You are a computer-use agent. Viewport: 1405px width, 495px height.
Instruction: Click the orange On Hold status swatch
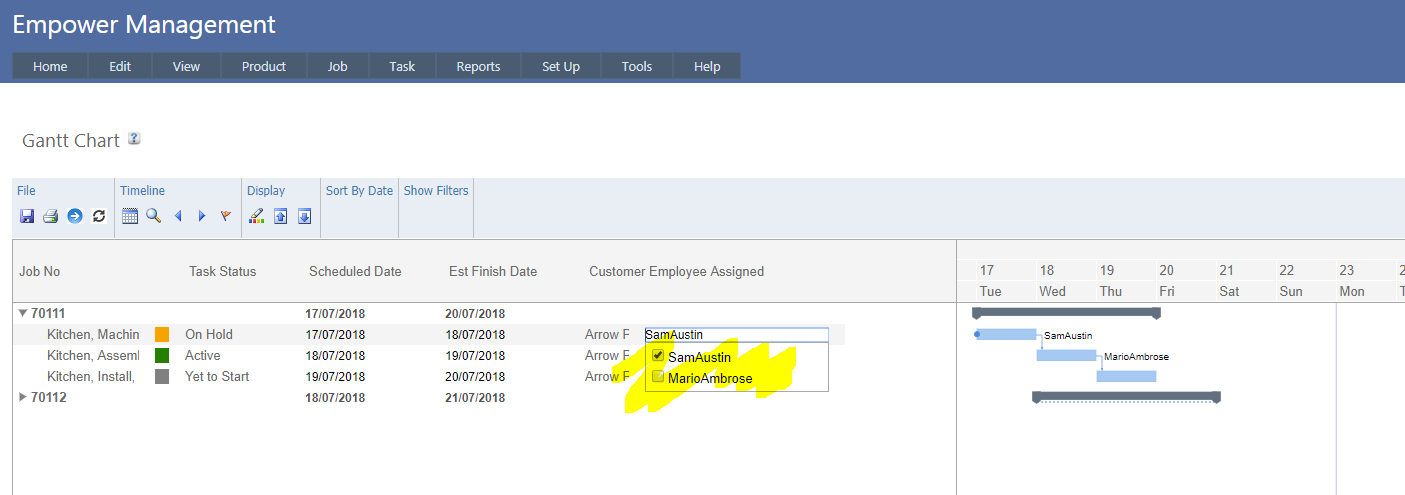pos(162,335)
